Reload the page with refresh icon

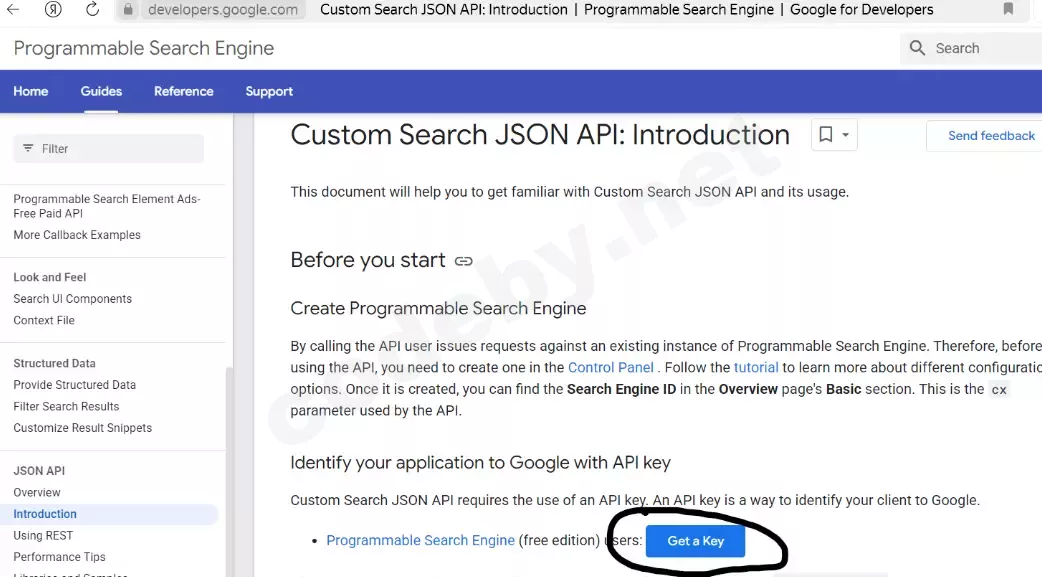pyautogui.click(x=92, y=9)
